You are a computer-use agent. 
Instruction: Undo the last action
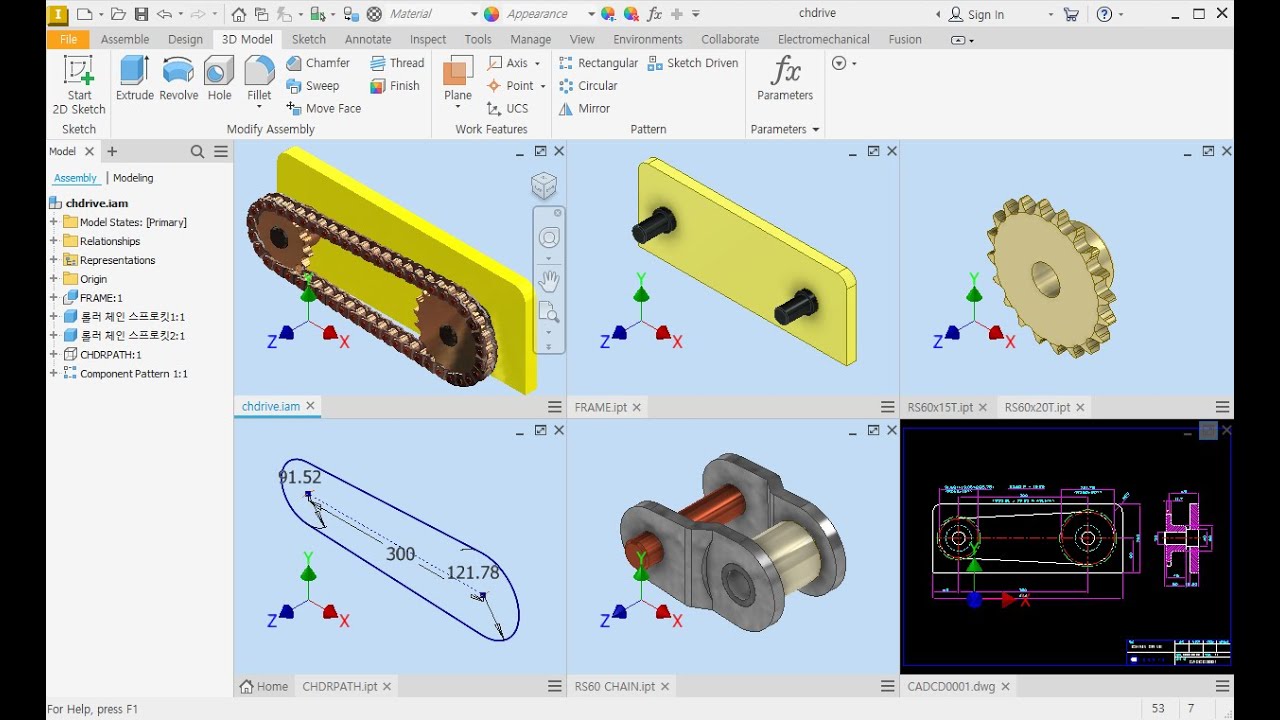pos(165,14)
